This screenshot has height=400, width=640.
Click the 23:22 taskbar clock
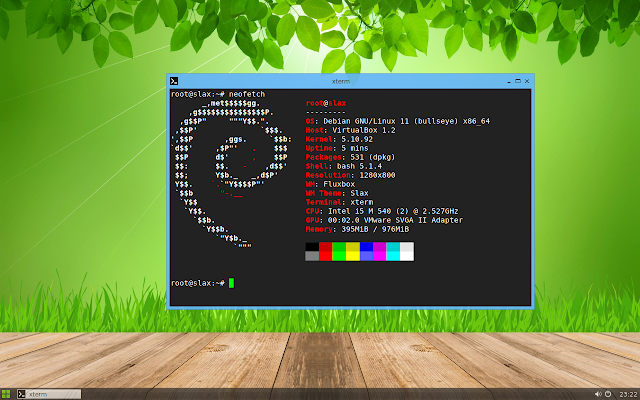pos(628,394)
